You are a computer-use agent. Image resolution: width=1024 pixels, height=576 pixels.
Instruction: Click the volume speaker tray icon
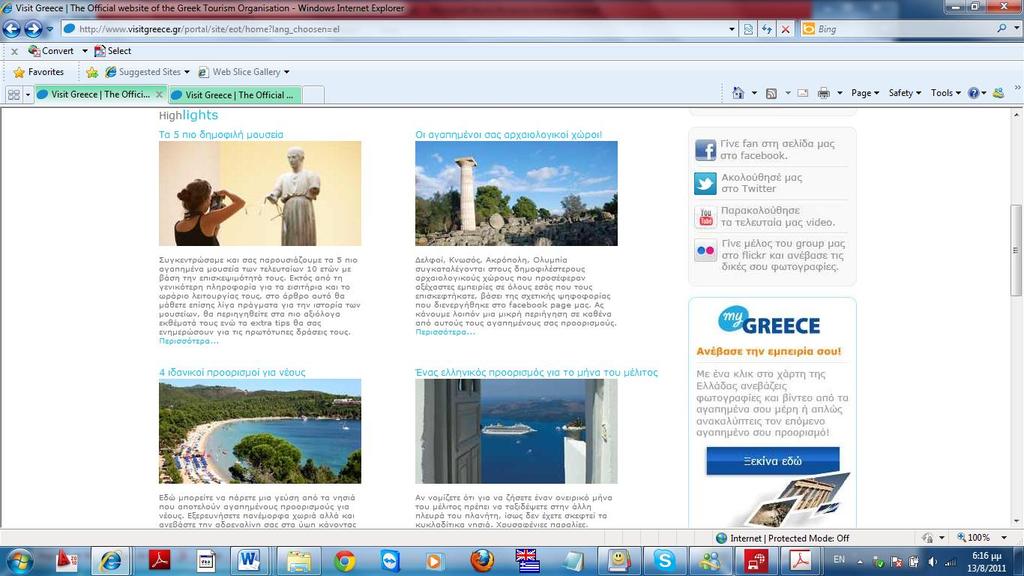point(932,562)
